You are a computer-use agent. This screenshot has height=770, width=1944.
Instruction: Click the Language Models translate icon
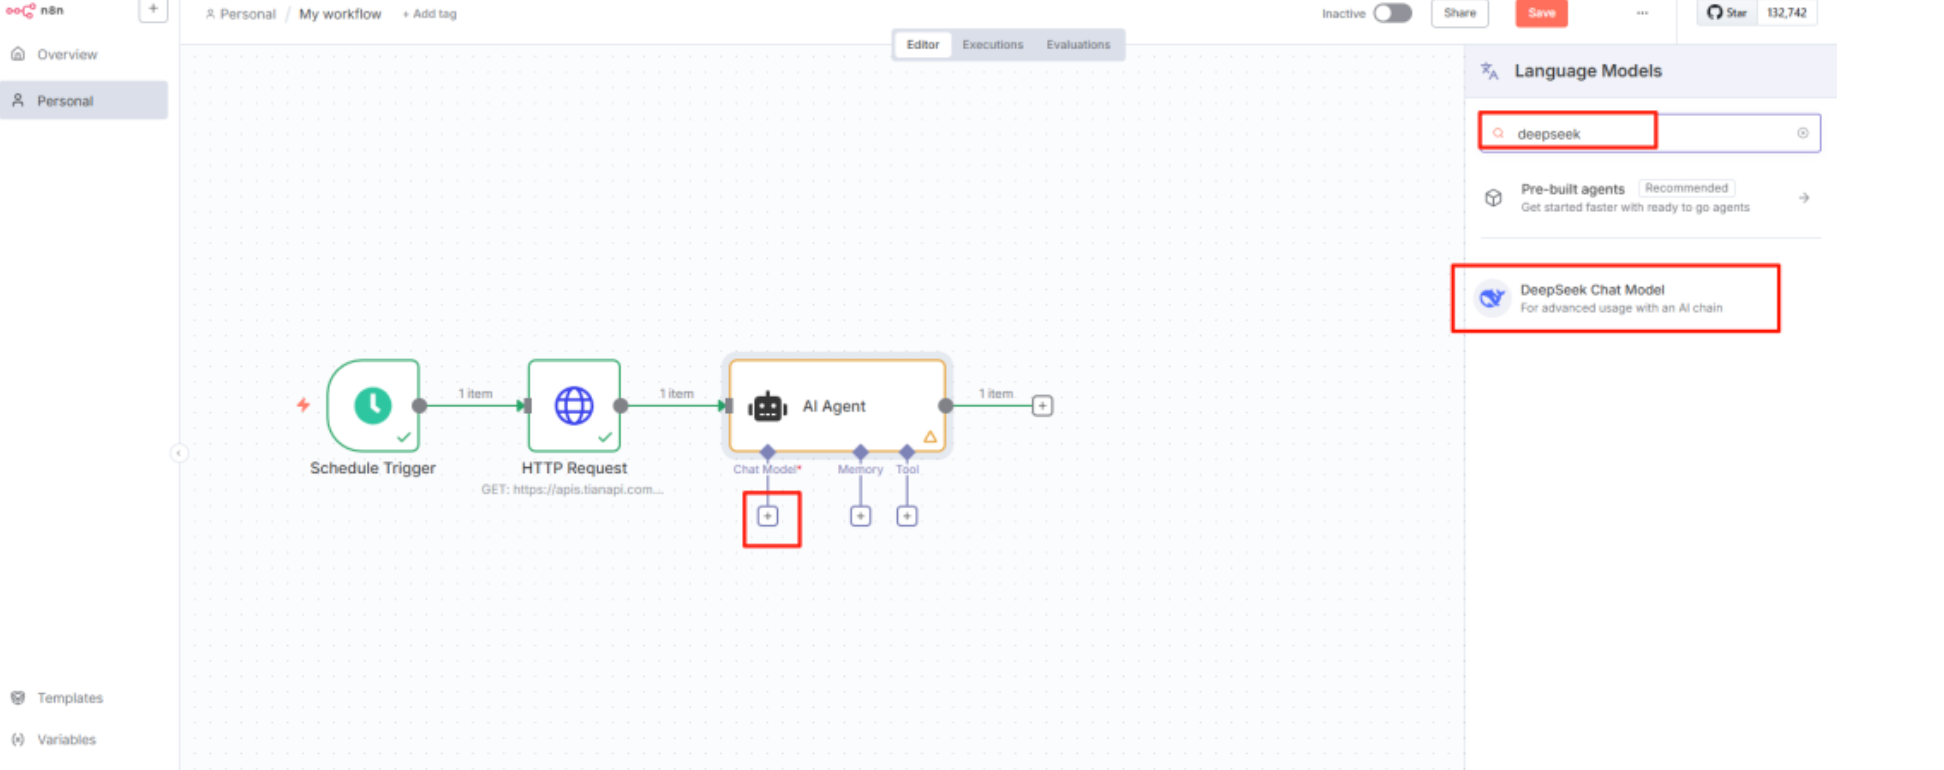pyautogui.click(x=1489, y=71)
